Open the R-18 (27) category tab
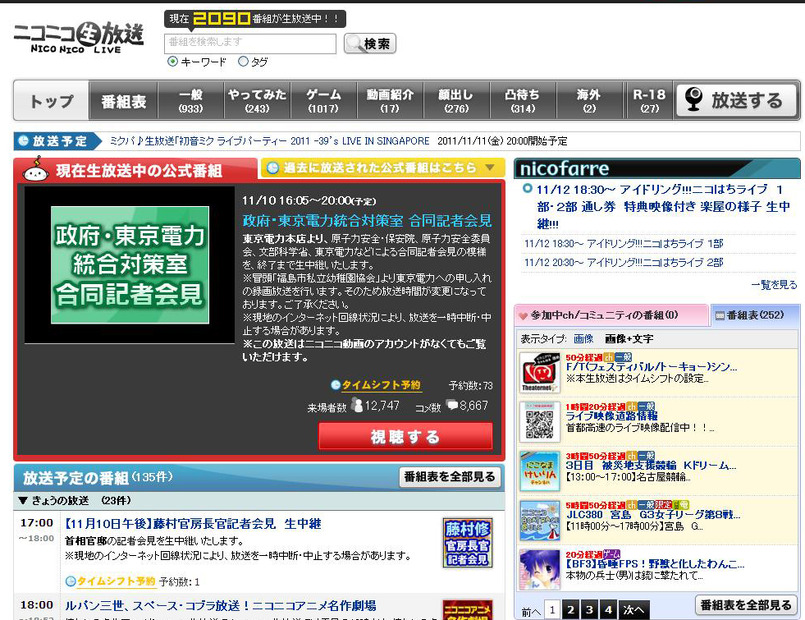Image resolution: width=805 pixels, height=620 pixels. click(649, 101)
